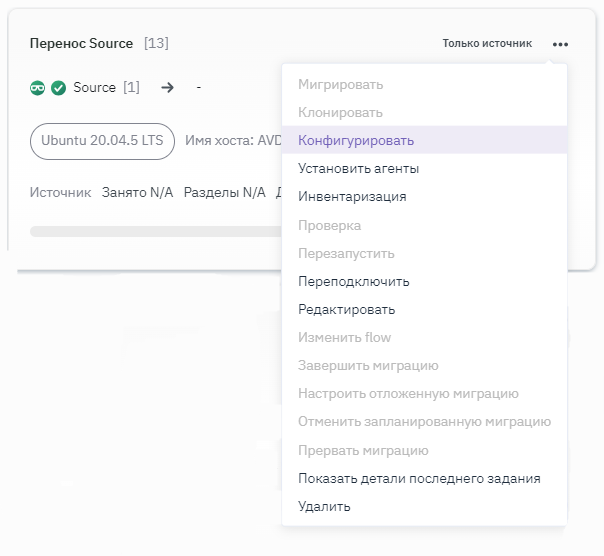Click the Мигрировать menu item

[x=340, y=85]
